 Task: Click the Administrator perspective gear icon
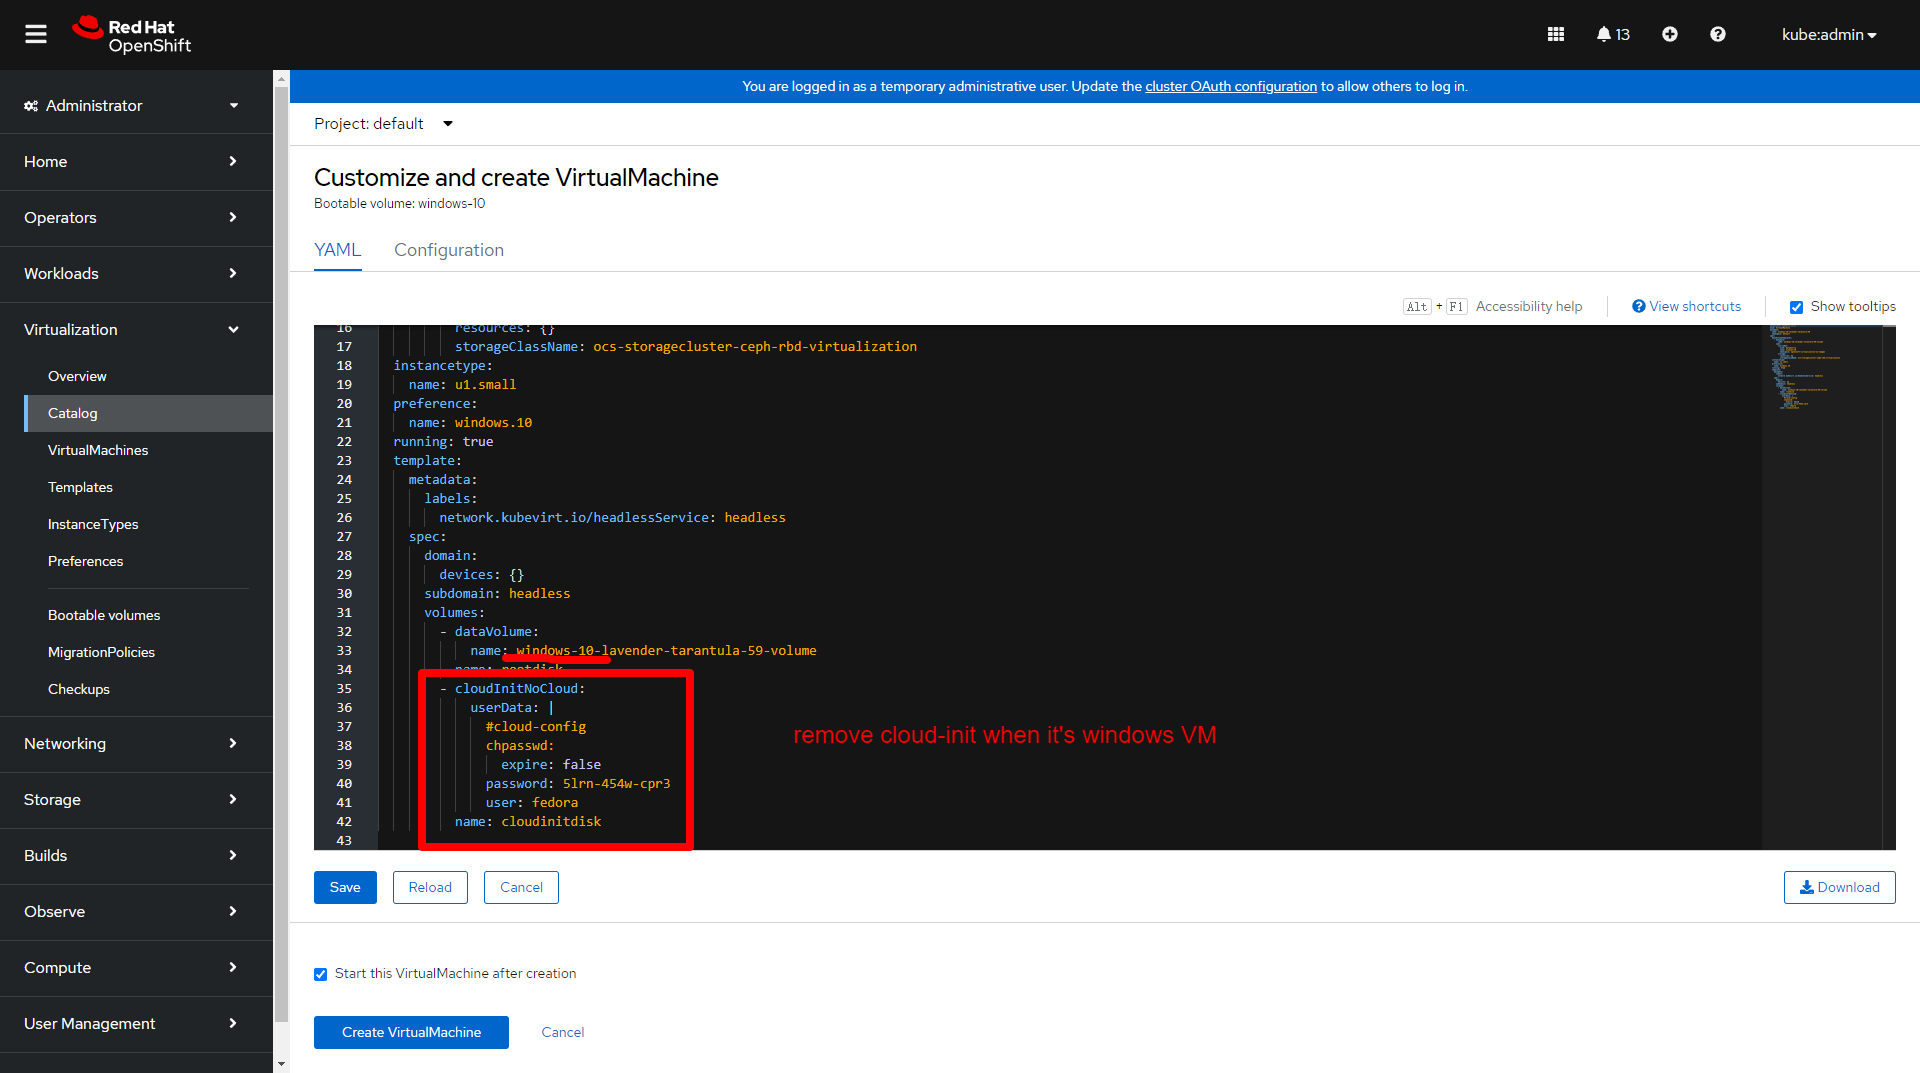tap(31, 106)
